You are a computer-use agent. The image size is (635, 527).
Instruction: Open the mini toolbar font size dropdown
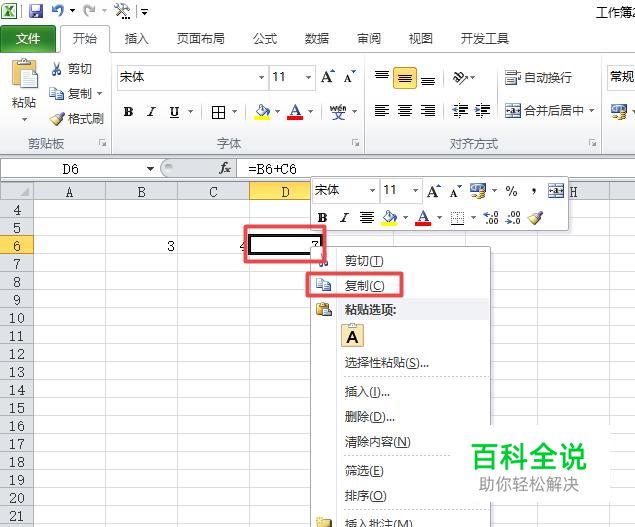(415, 190)
